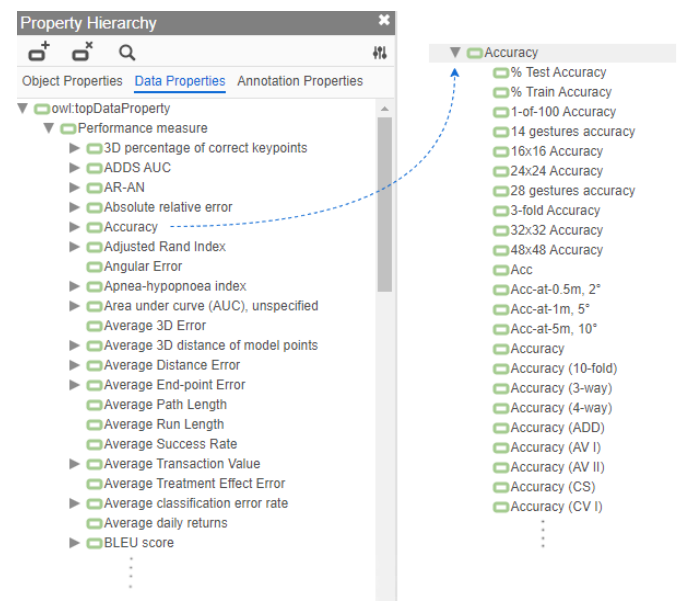Image resolution: width=683 pixels, height=601 pixels.
Task: Click the green icon beside BLEU score
Action: (x=95, y=543)
